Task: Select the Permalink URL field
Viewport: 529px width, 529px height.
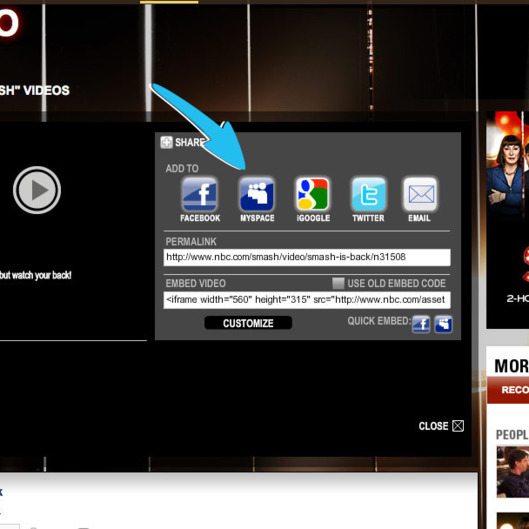Action: (307, 257)
